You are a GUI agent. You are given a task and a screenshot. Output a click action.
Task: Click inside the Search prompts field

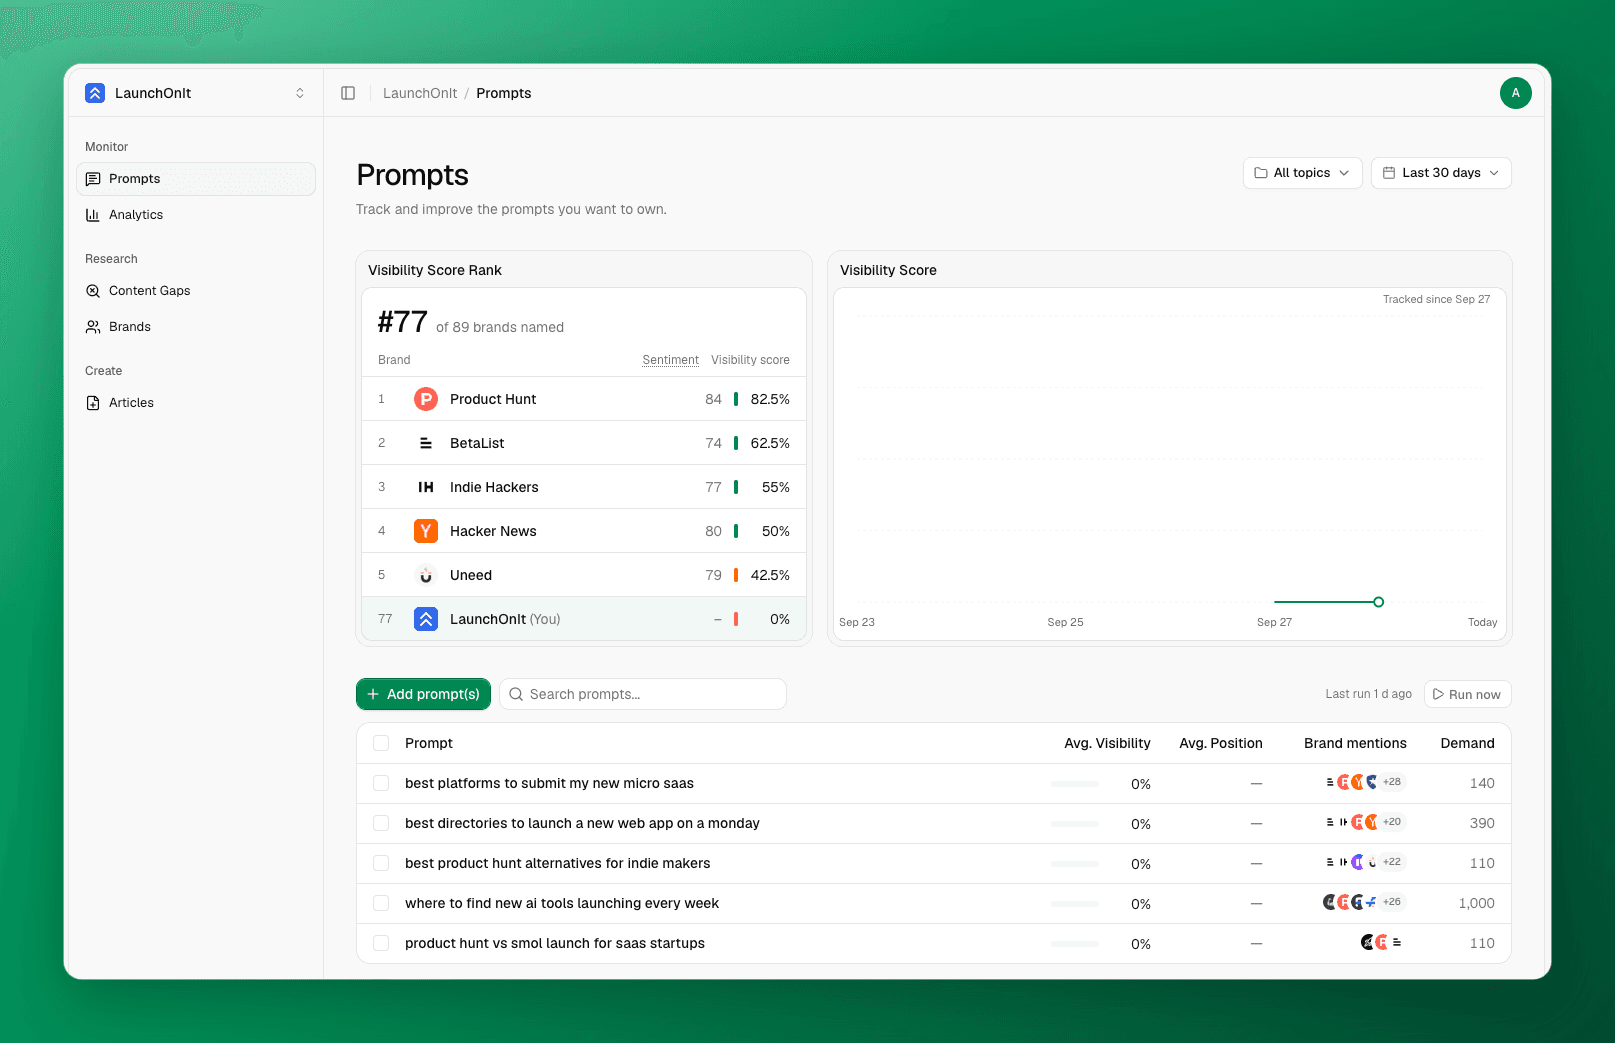[643, 694]
